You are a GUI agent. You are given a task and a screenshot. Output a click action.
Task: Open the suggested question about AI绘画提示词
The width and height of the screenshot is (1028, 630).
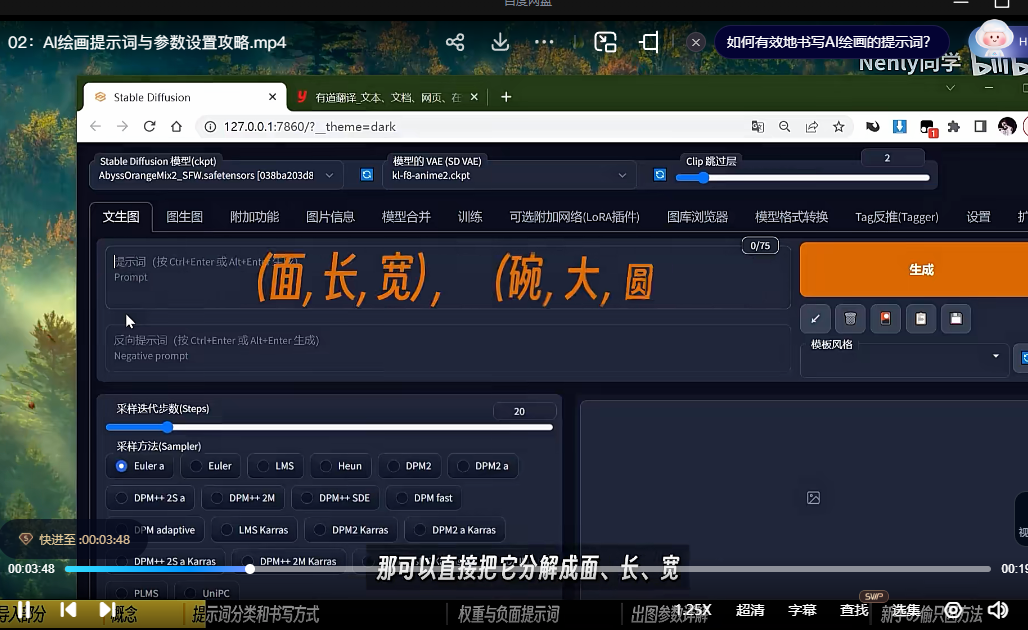[828, 43]
